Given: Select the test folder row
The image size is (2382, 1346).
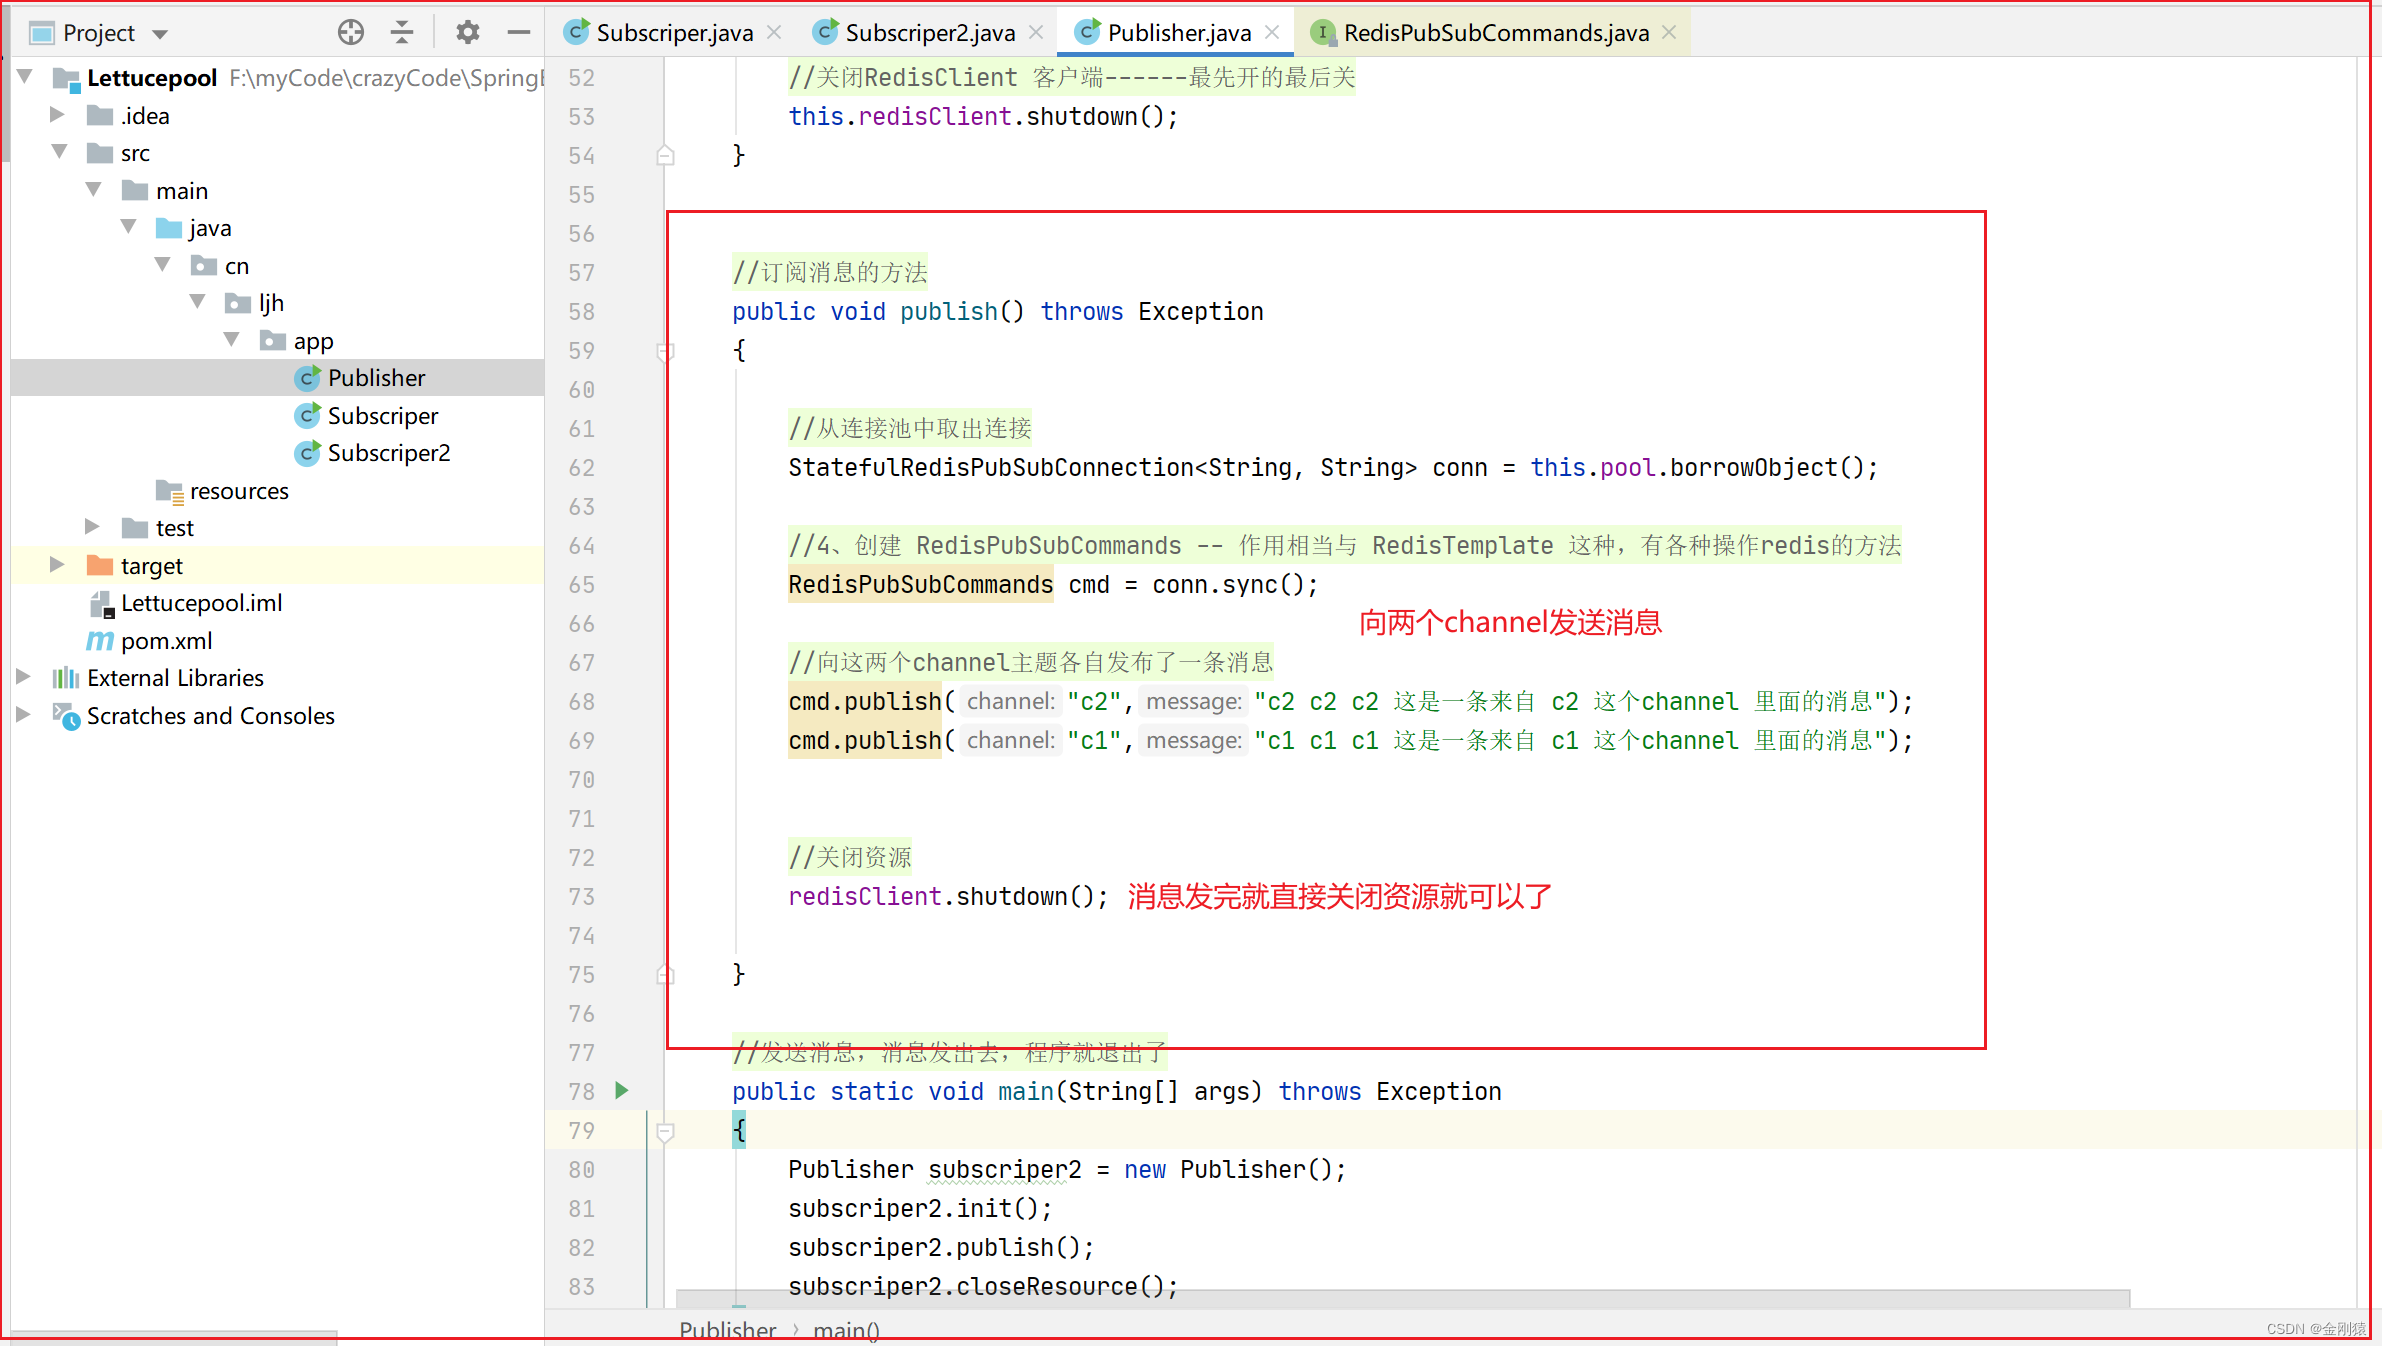Looking at the screenshot, I should [277, 528].
